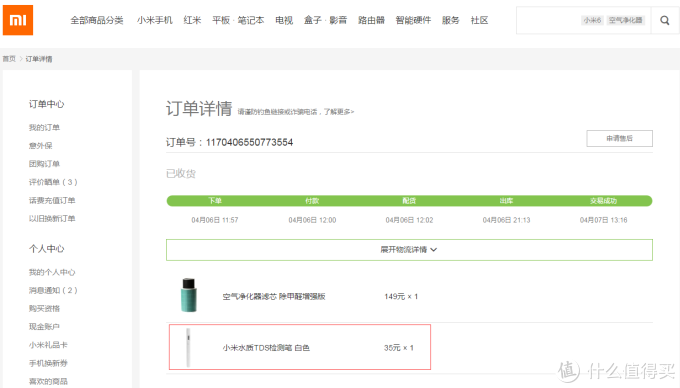680x388 pixels.
Task: Open 话费充值订单 in sidebar
Action: [x=52, y=200]
